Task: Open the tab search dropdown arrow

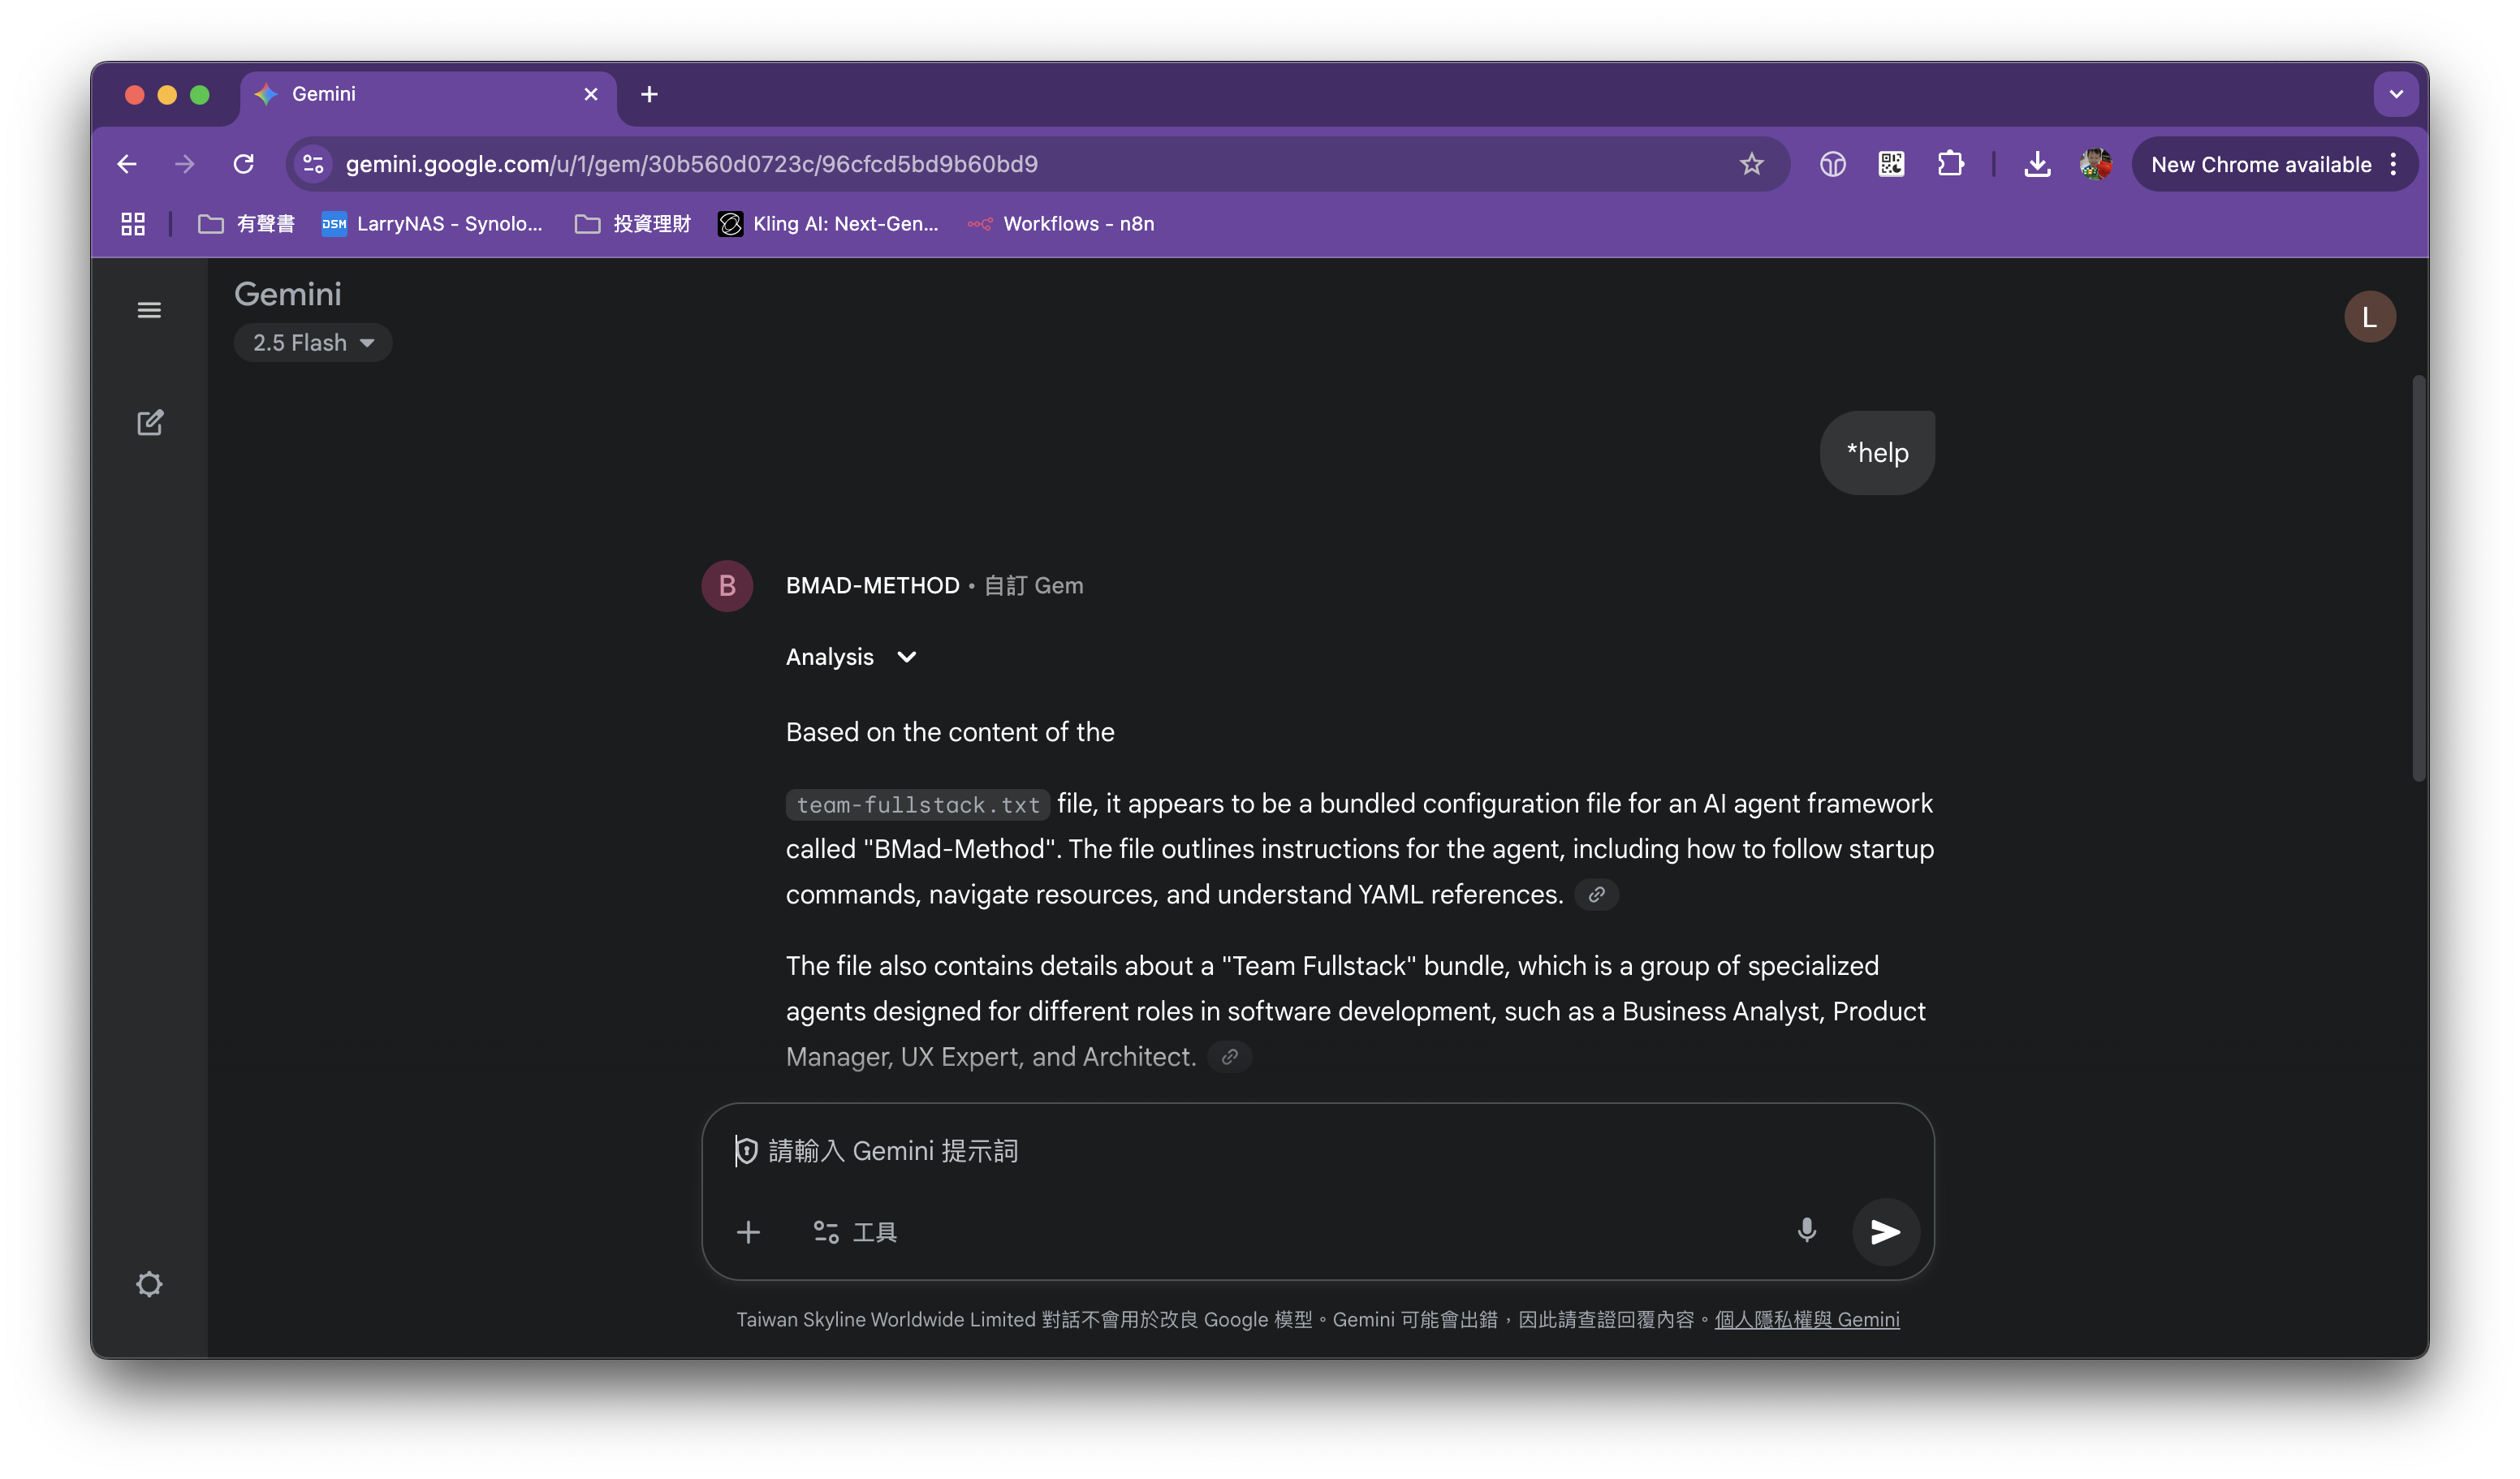Action: tap(2396, 94)
